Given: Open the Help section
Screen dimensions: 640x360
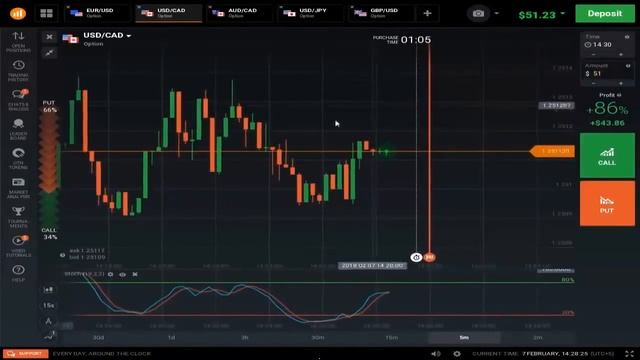Looking at the screenshot, I should [18, 273].
